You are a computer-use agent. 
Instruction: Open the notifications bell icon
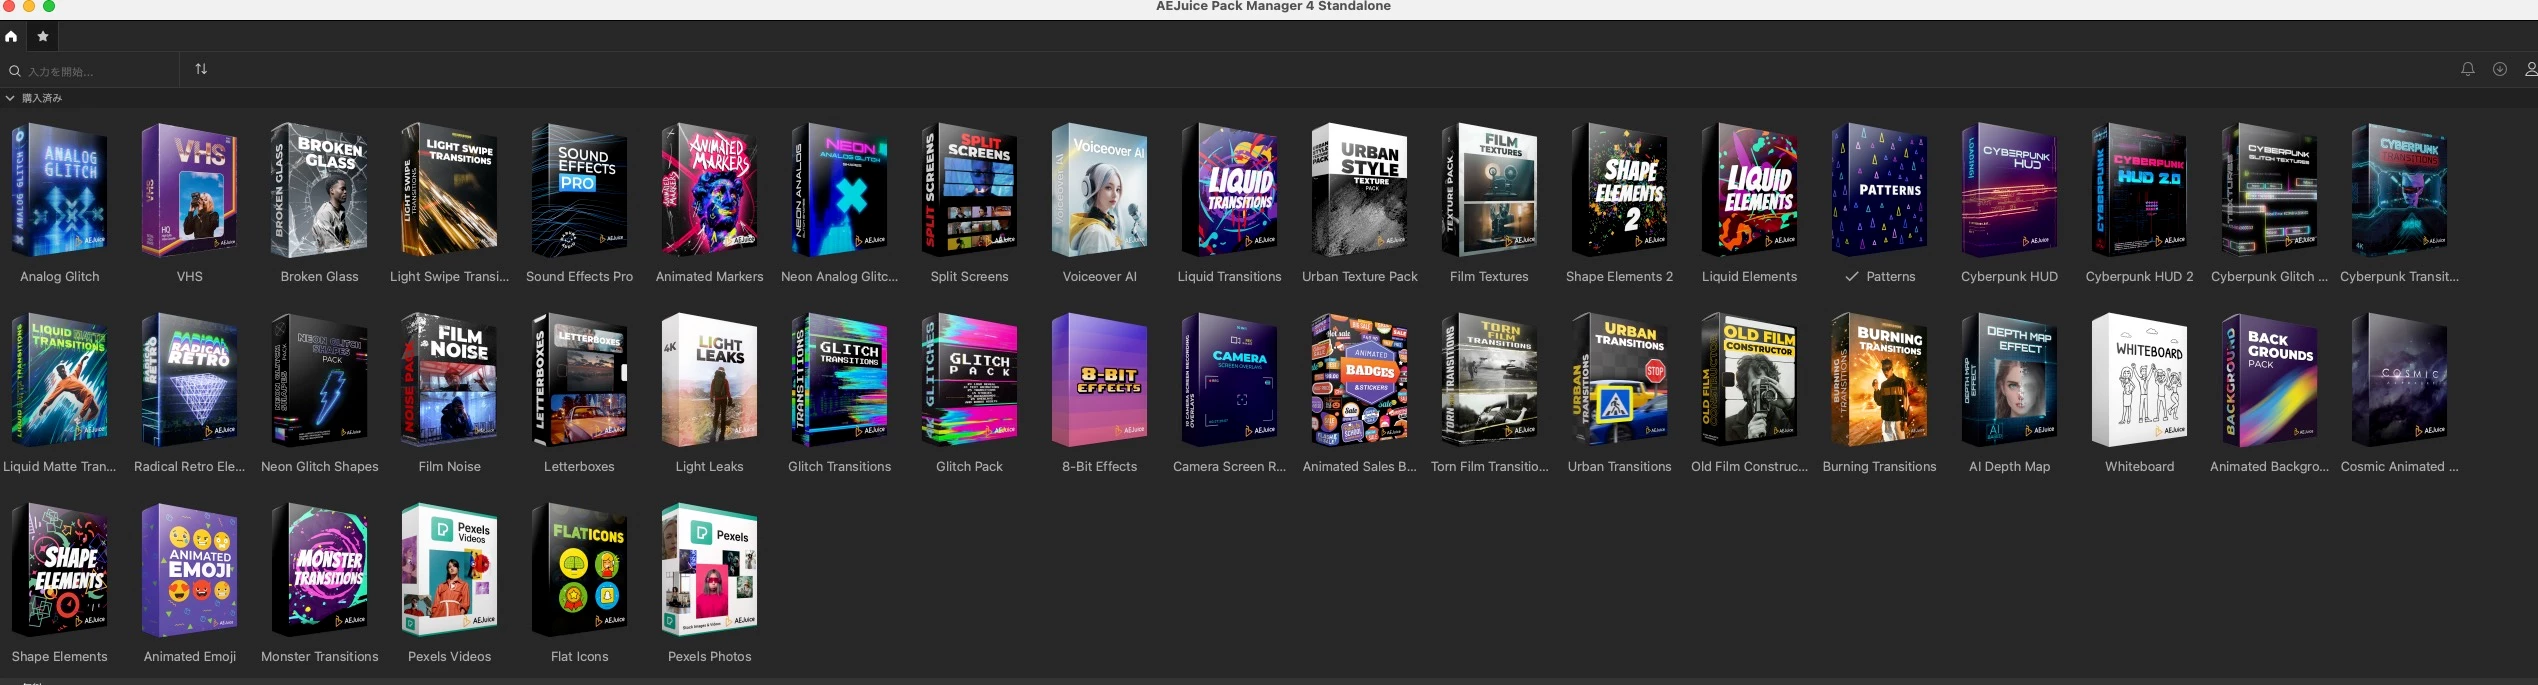[2468, 69]
